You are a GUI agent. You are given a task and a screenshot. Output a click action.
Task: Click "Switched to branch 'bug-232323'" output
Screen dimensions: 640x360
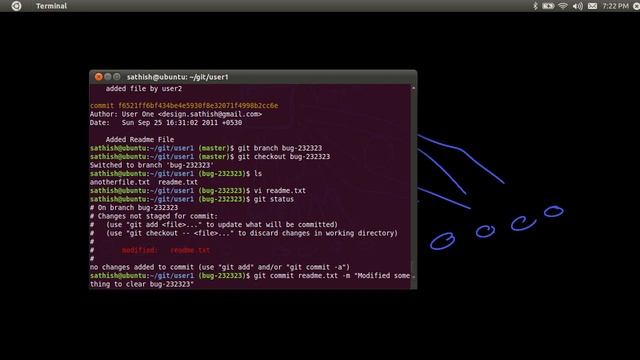[x=152, y=165]
